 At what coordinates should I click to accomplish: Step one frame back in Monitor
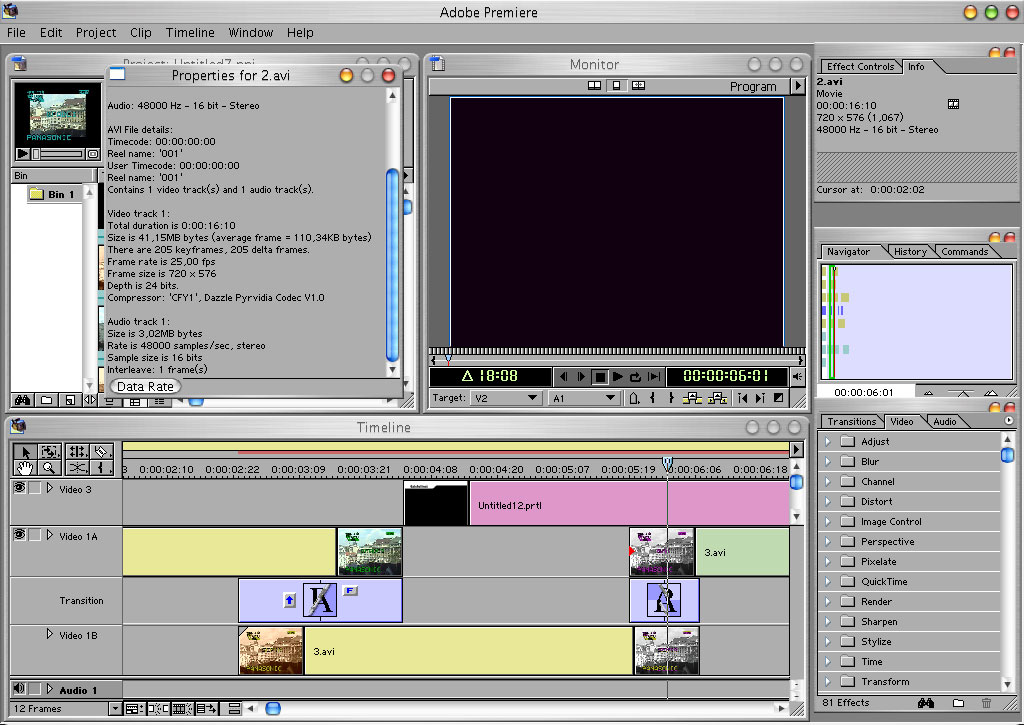(563, 377)
